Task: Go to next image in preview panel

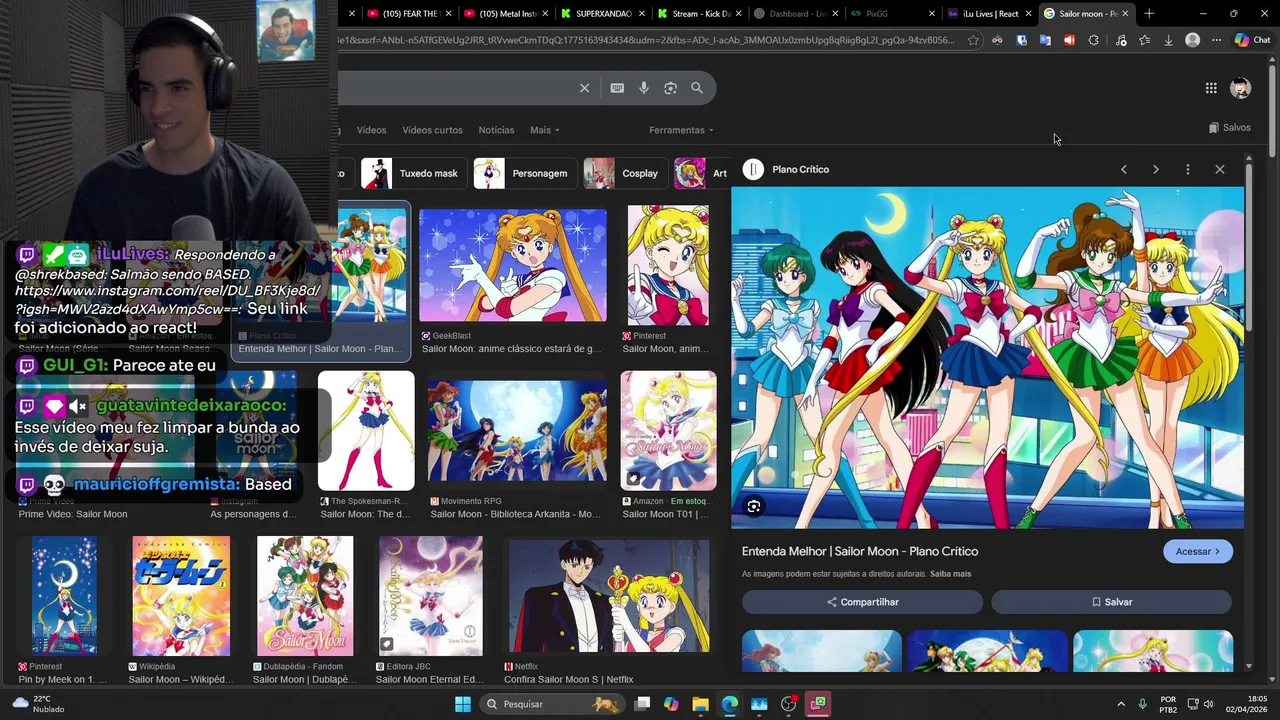Action: click(x=1156, y=170)
